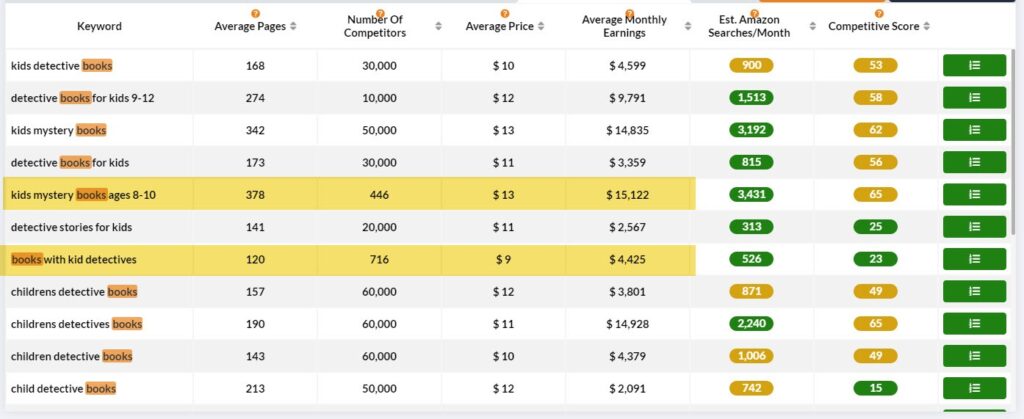Select competitive score badge 15

click(875, 388)
